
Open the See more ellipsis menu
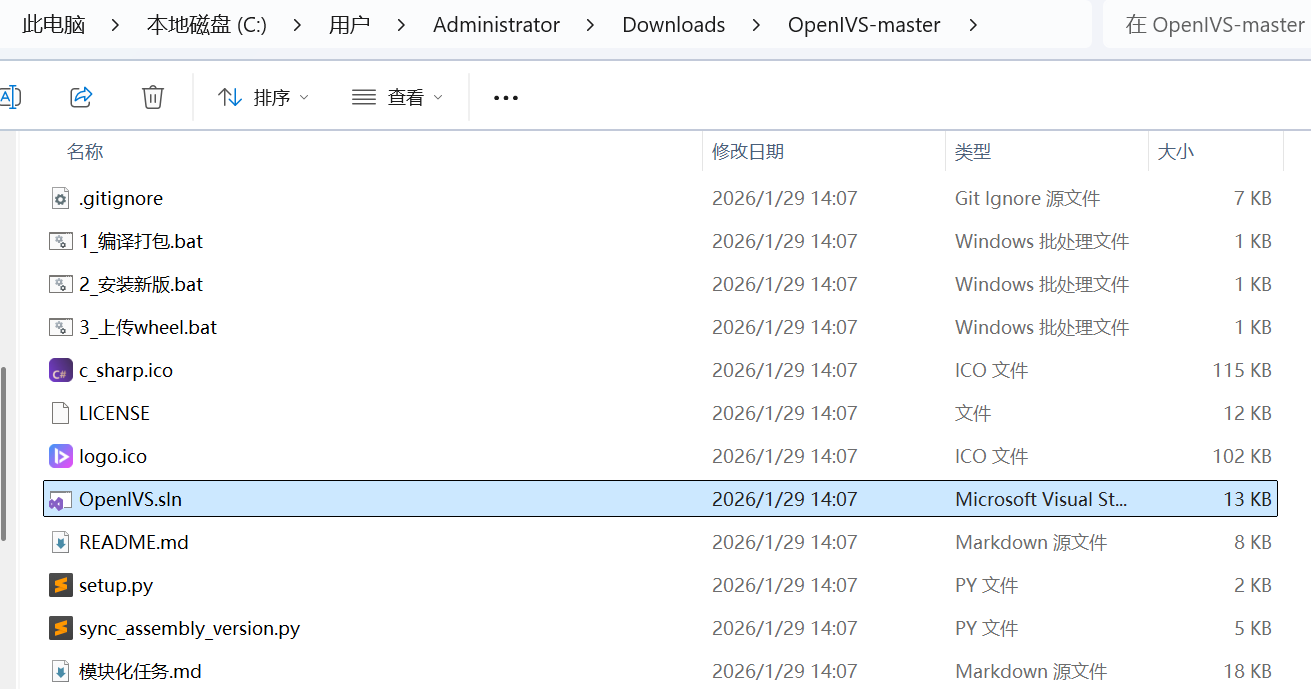506,98
